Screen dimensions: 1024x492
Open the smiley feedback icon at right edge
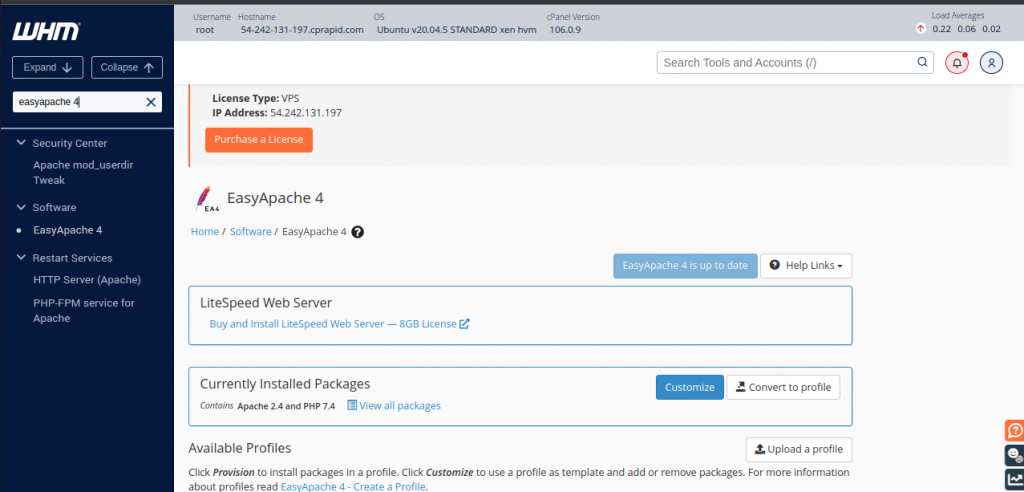coord(1014,455)
